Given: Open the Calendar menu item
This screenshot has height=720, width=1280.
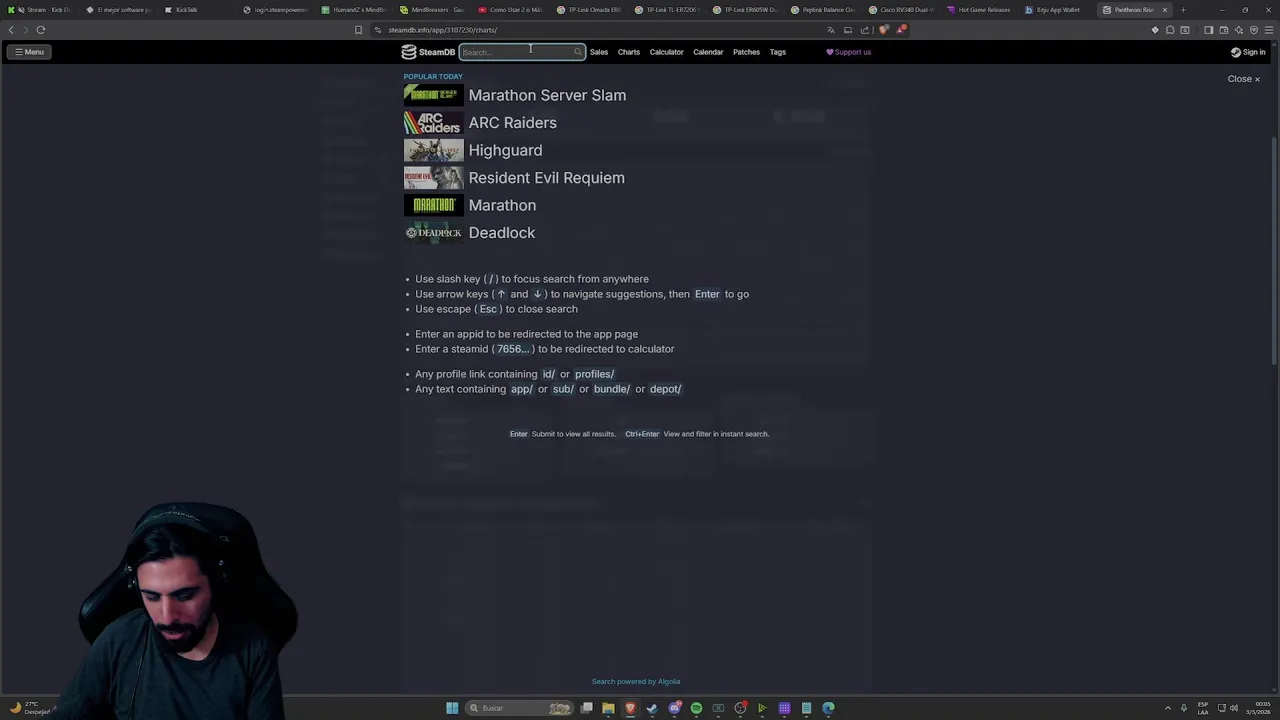Looking at the screenshot, I should pyautogui.click(x=708, y=52).
